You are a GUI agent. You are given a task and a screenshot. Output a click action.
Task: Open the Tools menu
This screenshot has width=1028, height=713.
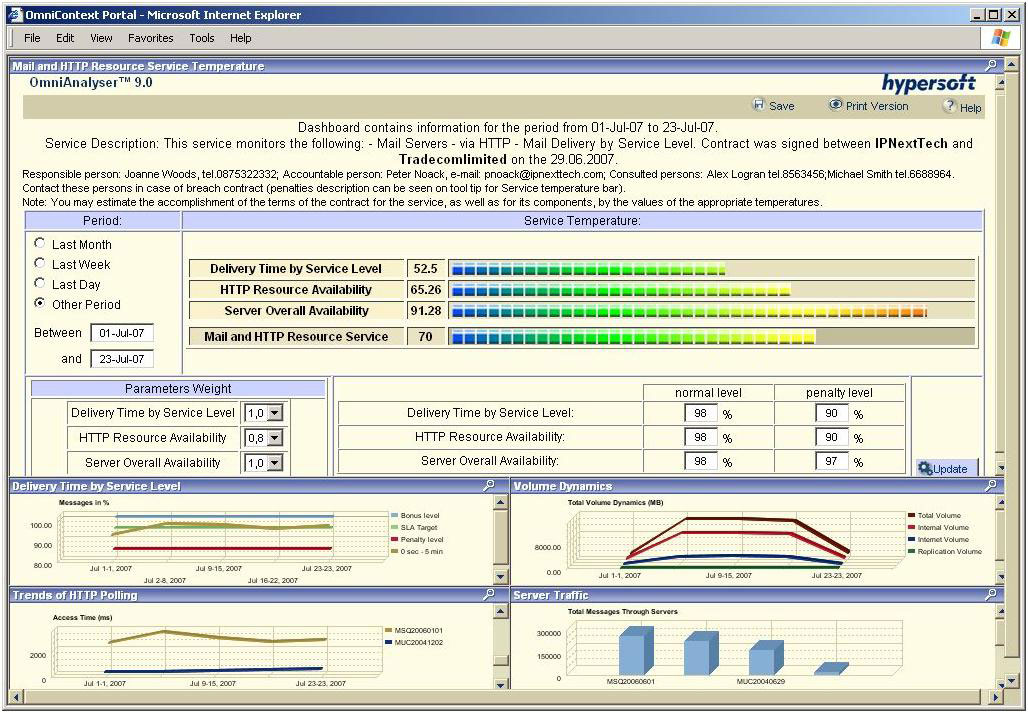tap(202, 38)
